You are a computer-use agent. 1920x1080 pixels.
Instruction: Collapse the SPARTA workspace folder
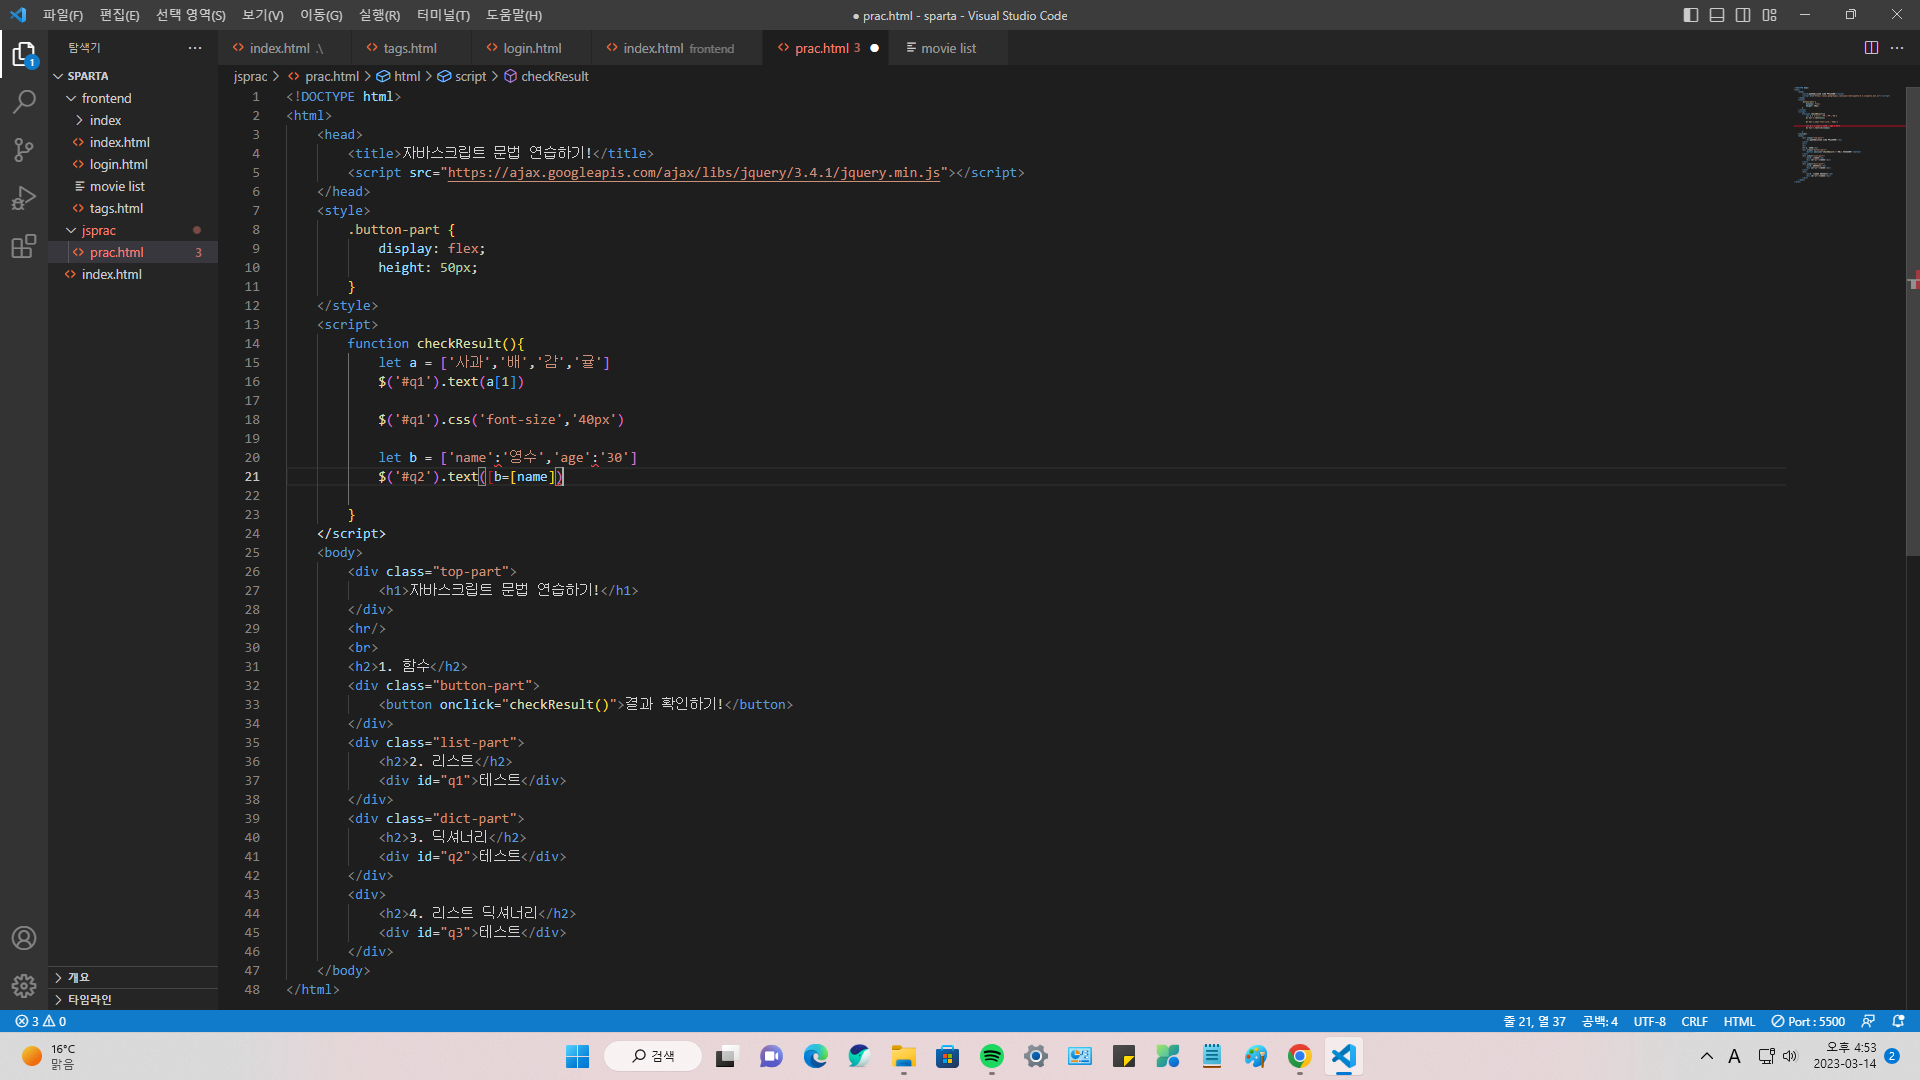[x=133, y=76]
